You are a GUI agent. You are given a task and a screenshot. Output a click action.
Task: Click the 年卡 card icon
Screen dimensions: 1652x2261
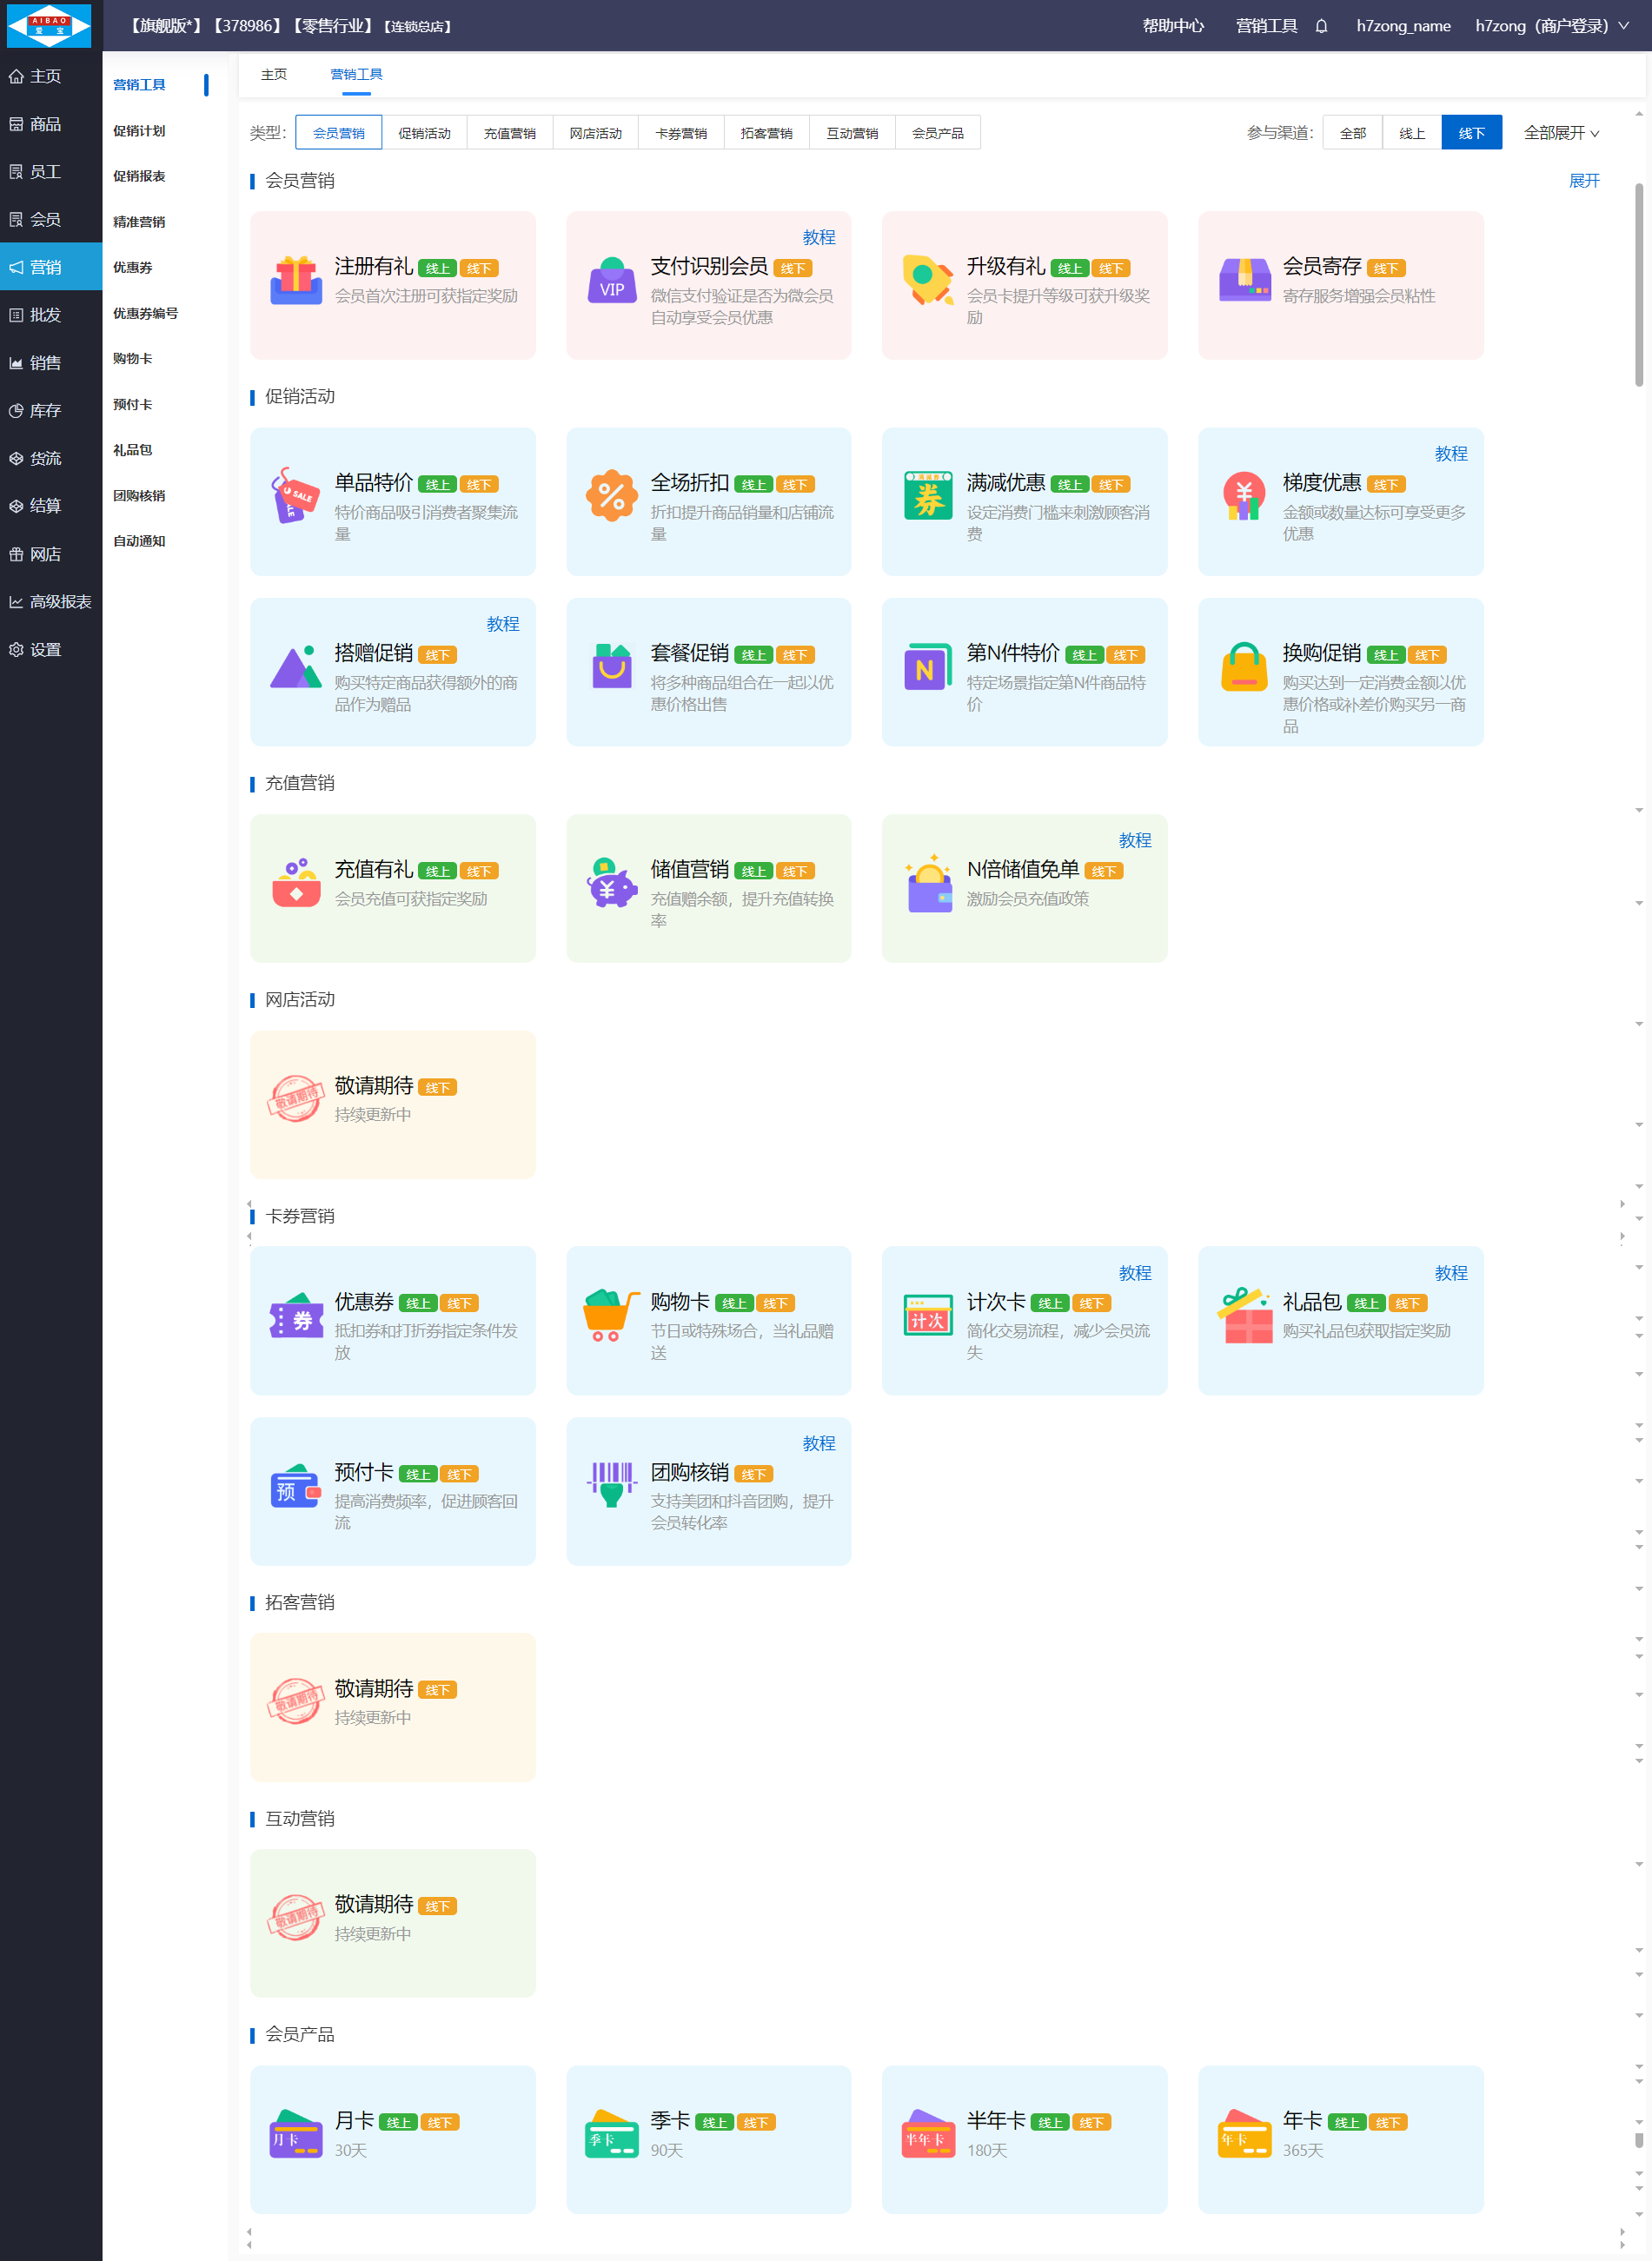[1244, 2136]
